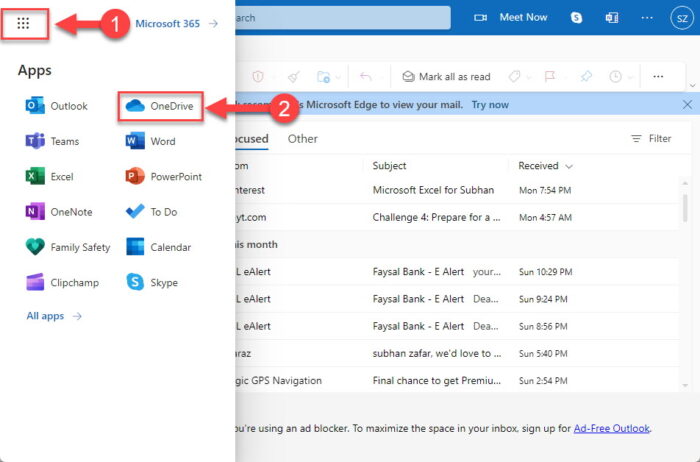The height and width of the screenshot is (462, 700).
Task: Click the scroll down arrow of message list
Action: coord(685,385)
